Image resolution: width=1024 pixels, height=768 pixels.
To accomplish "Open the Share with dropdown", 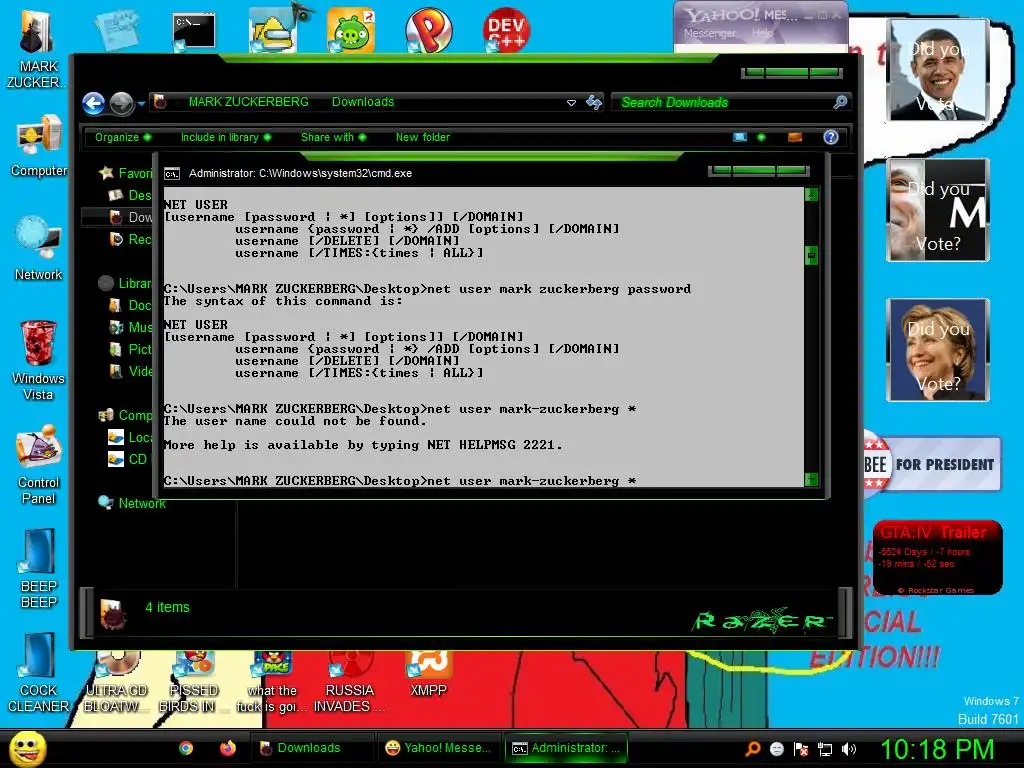I will [x=333, y=137].
